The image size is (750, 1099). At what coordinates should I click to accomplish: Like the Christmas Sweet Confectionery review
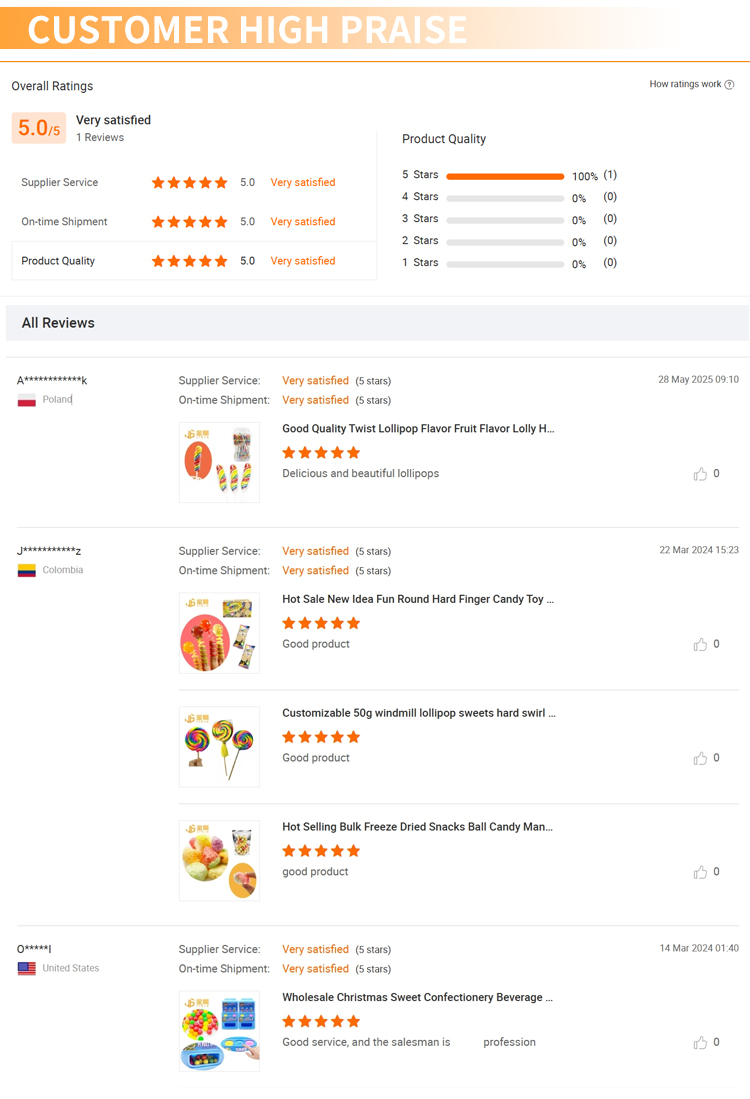tap(700, 1043)
